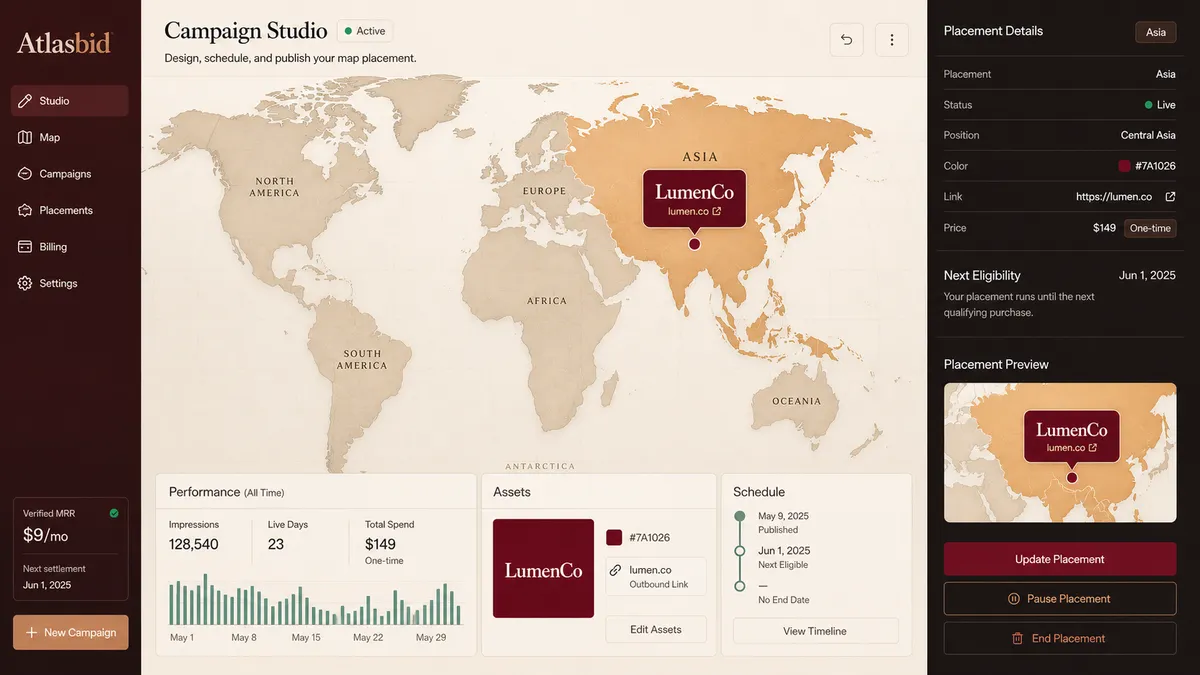Screen dimensions: 1200x675
Task: Click the Central Asia position value
Action: coord(1148,135)
